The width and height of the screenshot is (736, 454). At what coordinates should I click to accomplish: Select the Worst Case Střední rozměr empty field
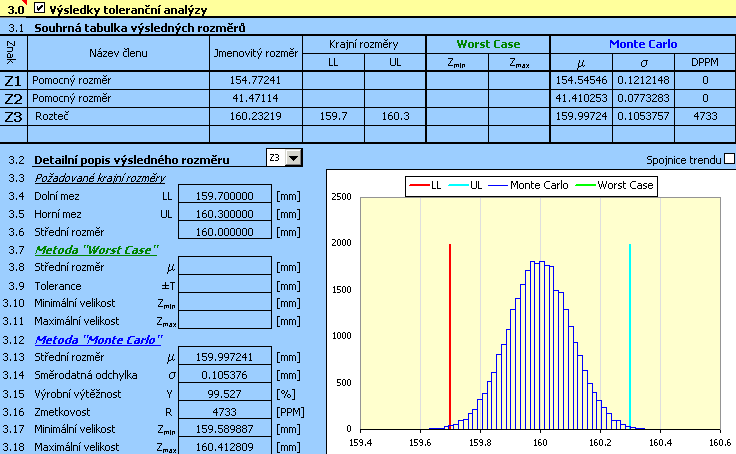[x=225, y=267]
